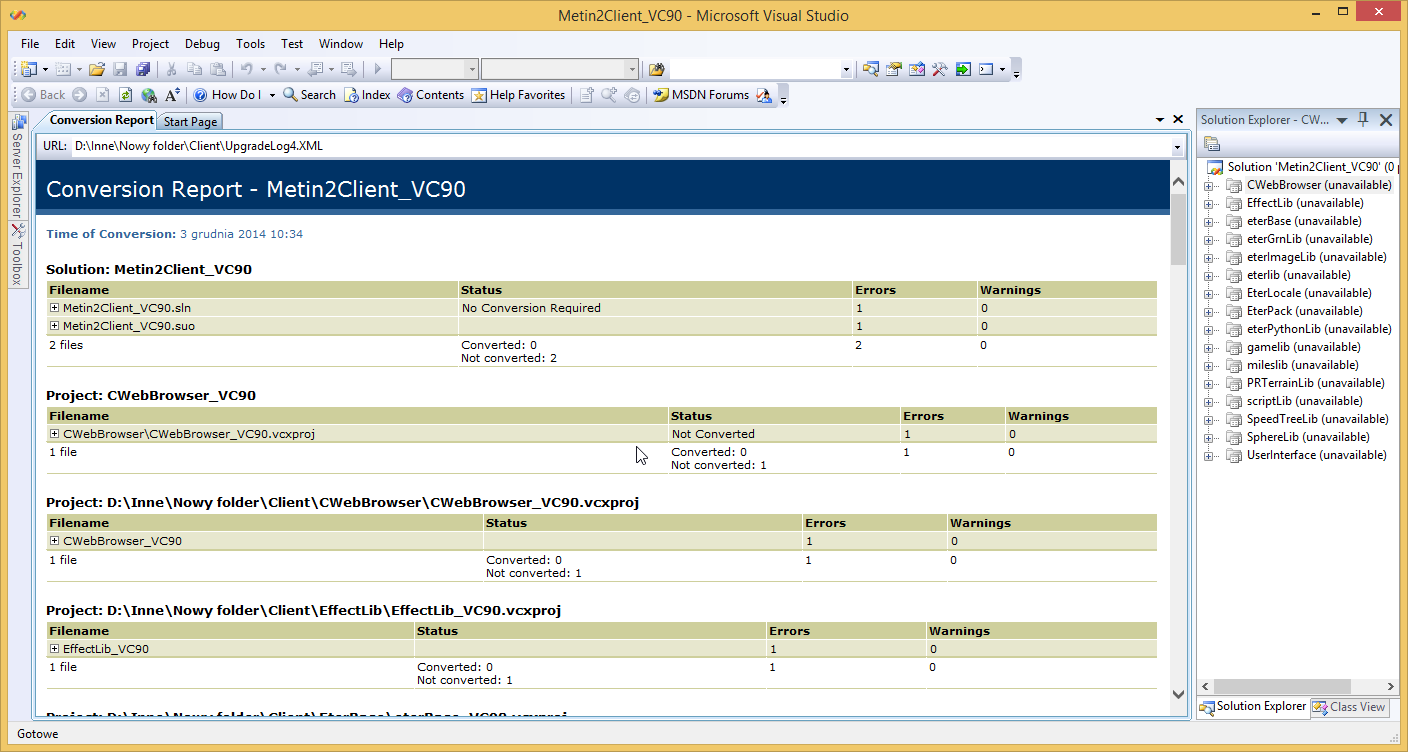Open help Contents
The height and width of the screenshot is (752, 1408).
tap(431, 95)
